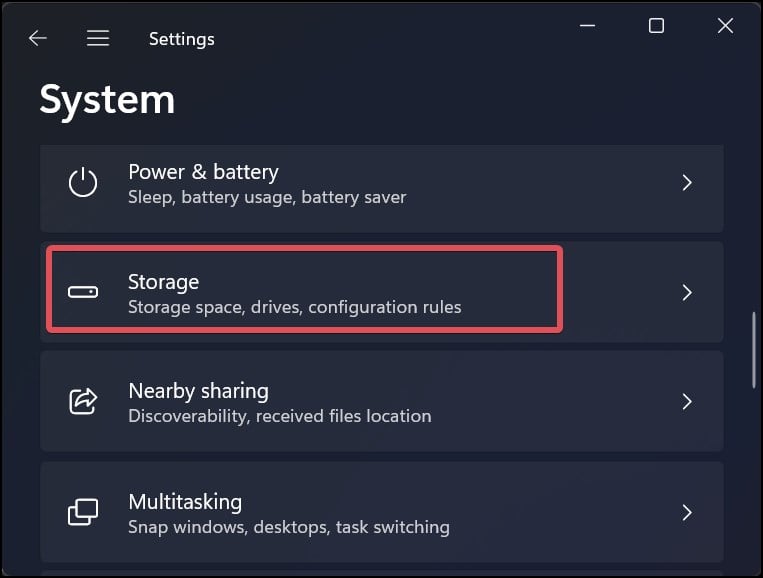
Task: Click the Multitasking windows icon
Action: click(x=83, y=513)
